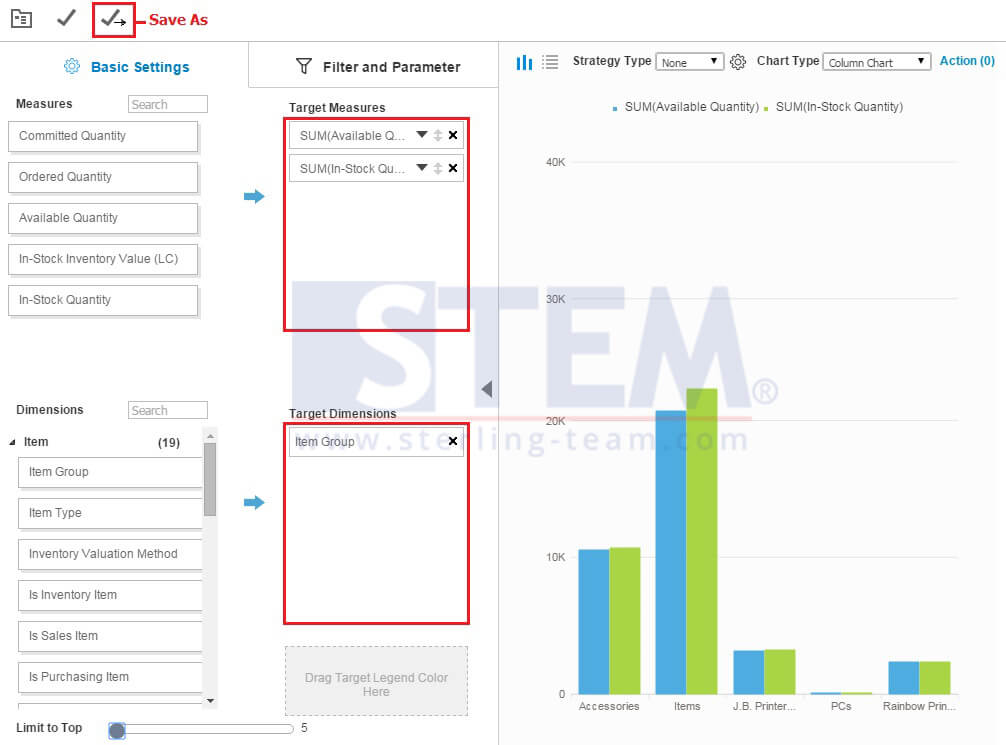
Task: Open aggregation dropdown for SUM(In-Stock Qu...
Action: pyautogui.click(x=422, y=167)
